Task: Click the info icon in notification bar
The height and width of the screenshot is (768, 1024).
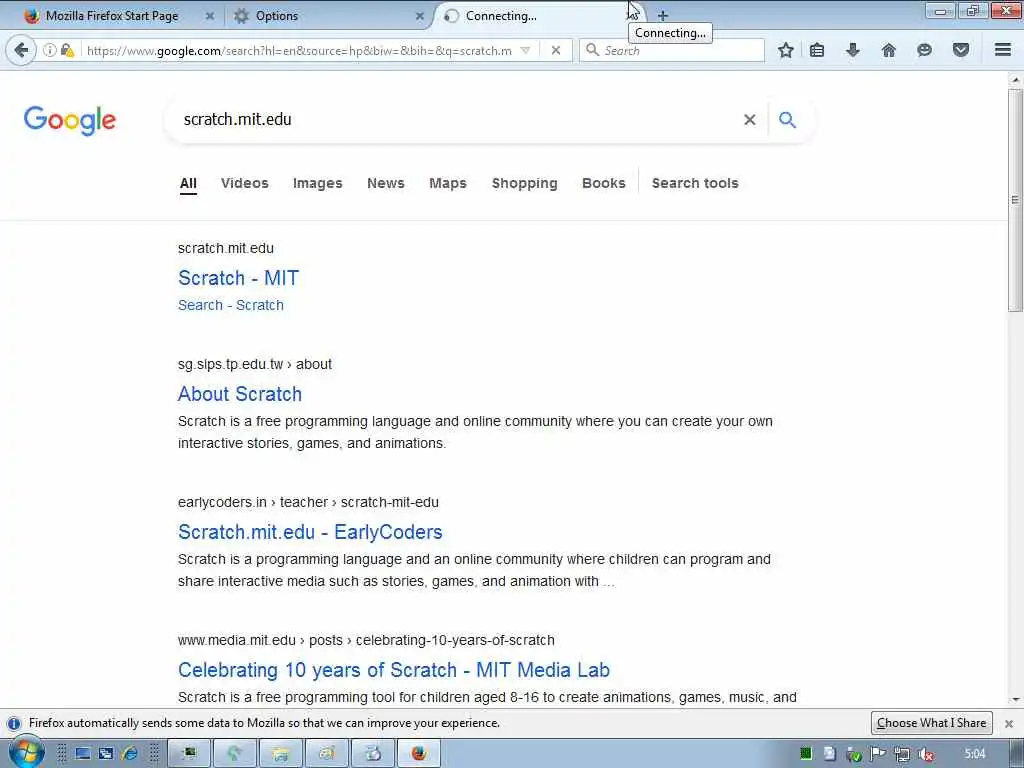Action: click(14, 724)
